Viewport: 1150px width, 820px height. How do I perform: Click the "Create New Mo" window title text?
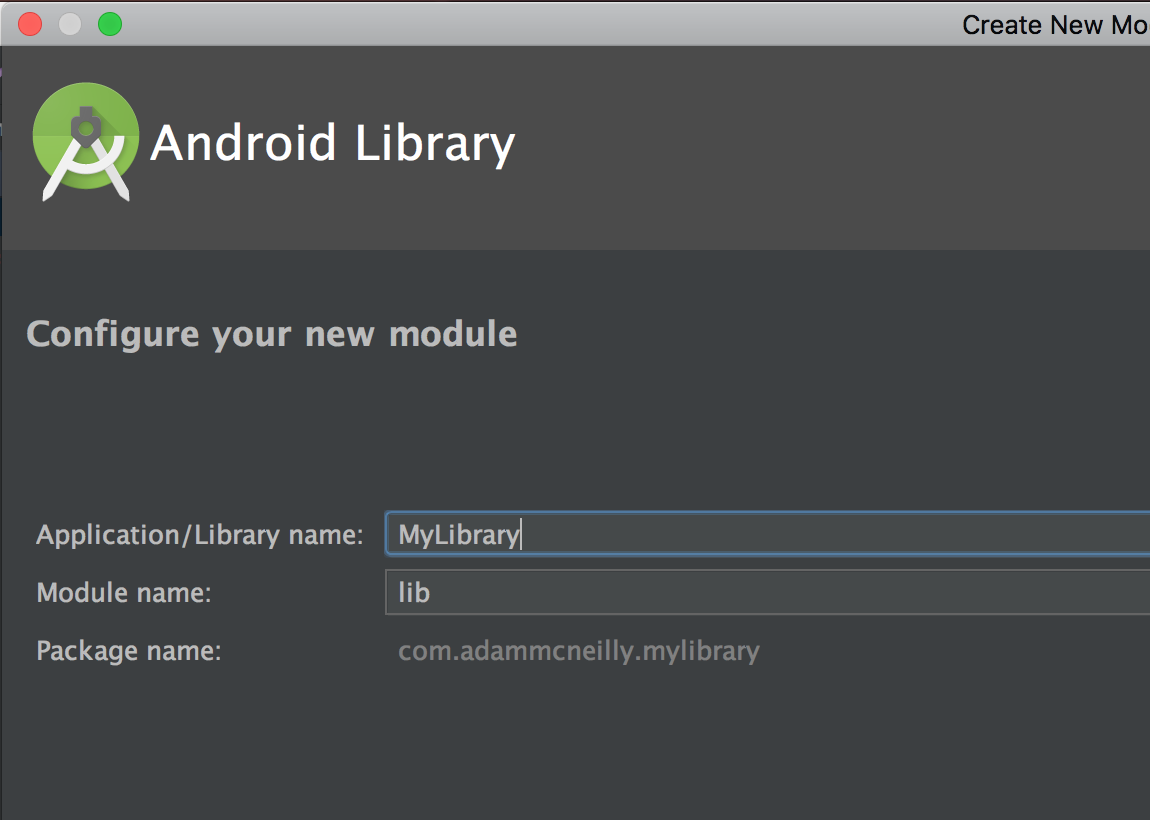(1054, 25)
